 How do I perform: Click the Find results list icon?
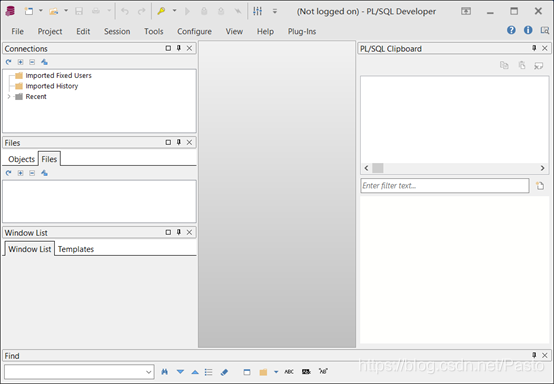208,372
